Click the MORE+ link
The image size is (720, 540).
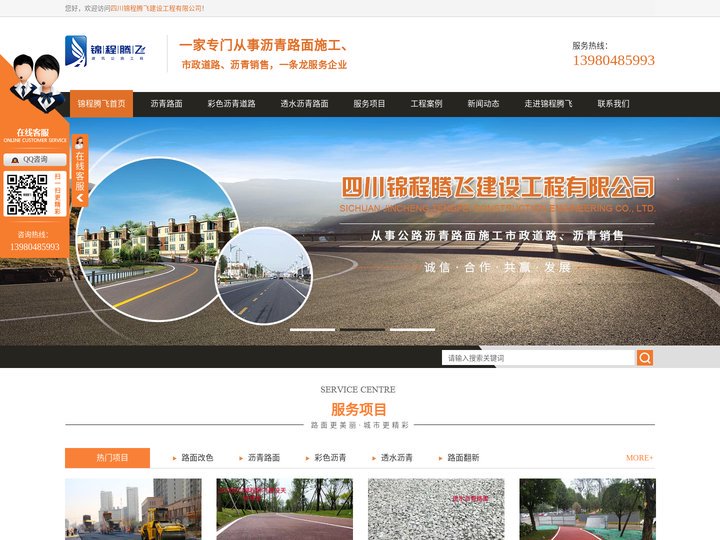(x=639, y=458)
